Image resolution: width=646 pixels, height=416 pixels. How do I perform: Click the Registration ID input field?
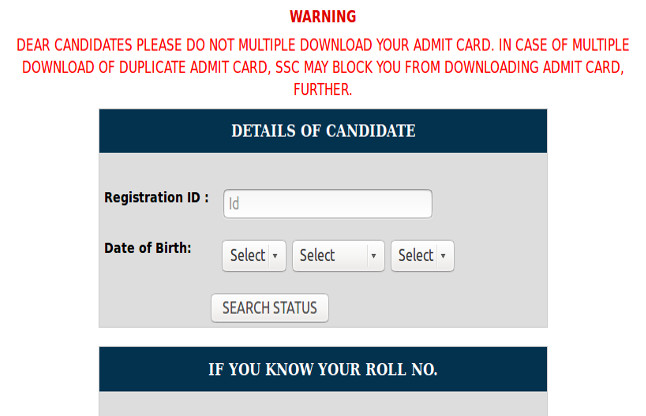pyautogui.click(x=327, y=204)
